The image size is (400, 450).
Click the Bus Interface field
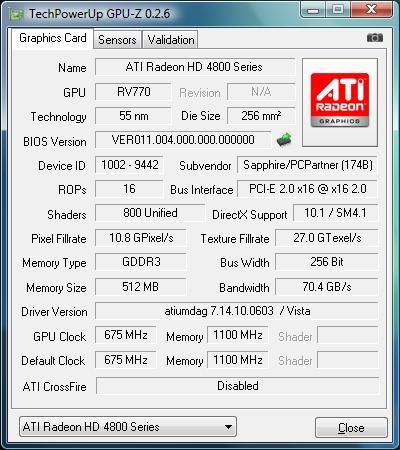[307, 189]
